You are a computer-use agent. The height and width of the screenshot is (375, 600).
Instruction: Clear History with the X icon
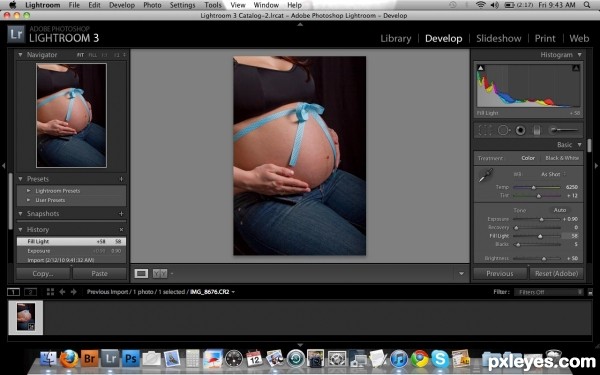(x=121, y=230)
